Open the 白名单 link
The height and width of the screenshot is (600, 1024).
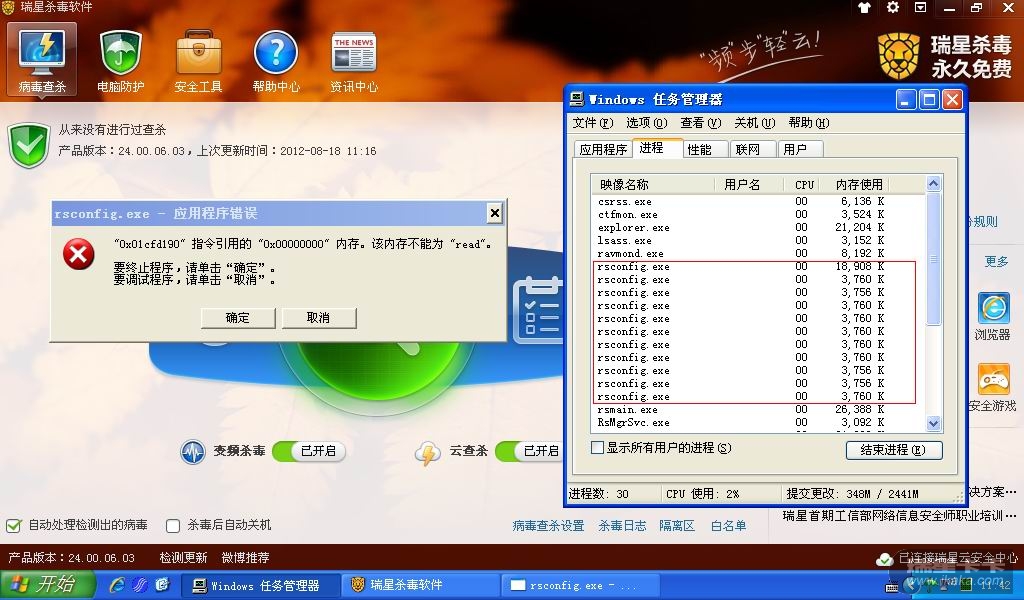728,526
